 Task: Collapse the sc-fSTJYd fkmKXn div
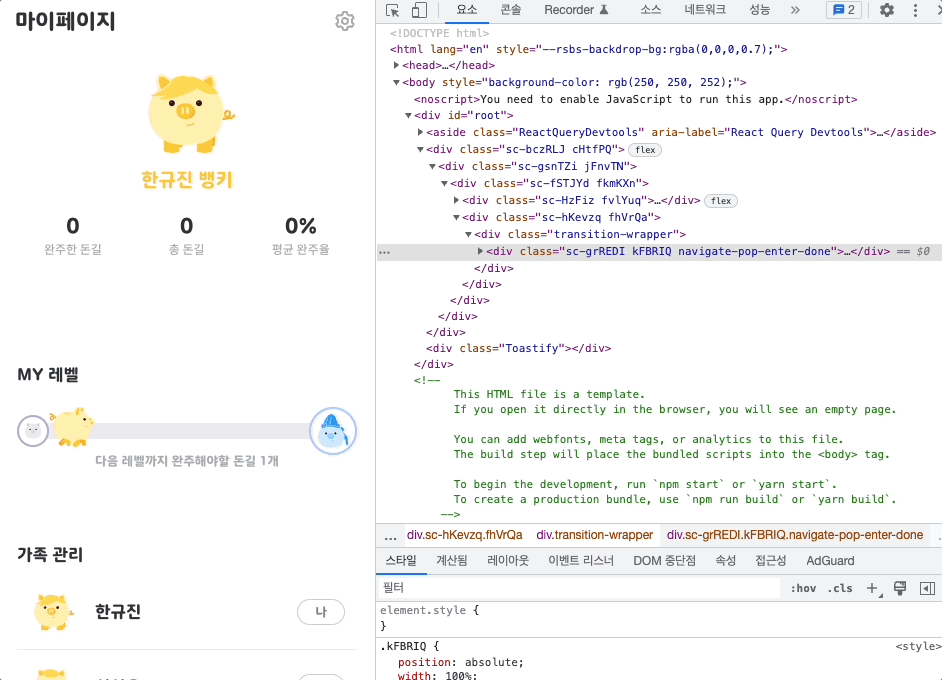tap(445, 183)
